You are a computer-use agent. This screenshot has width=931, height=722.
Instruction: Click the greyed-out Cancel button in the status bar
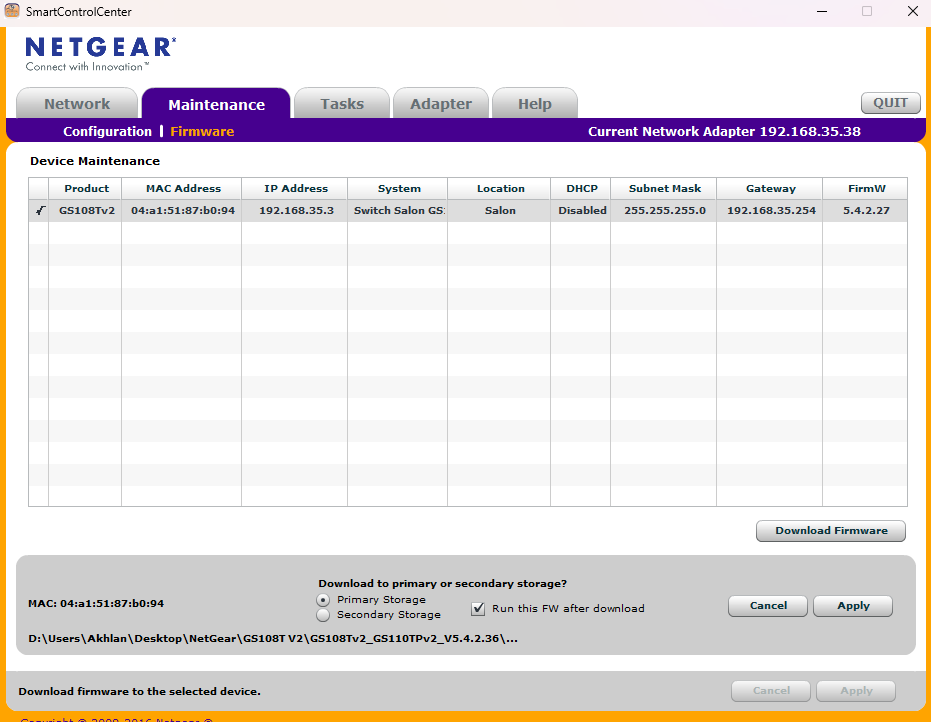771,691
